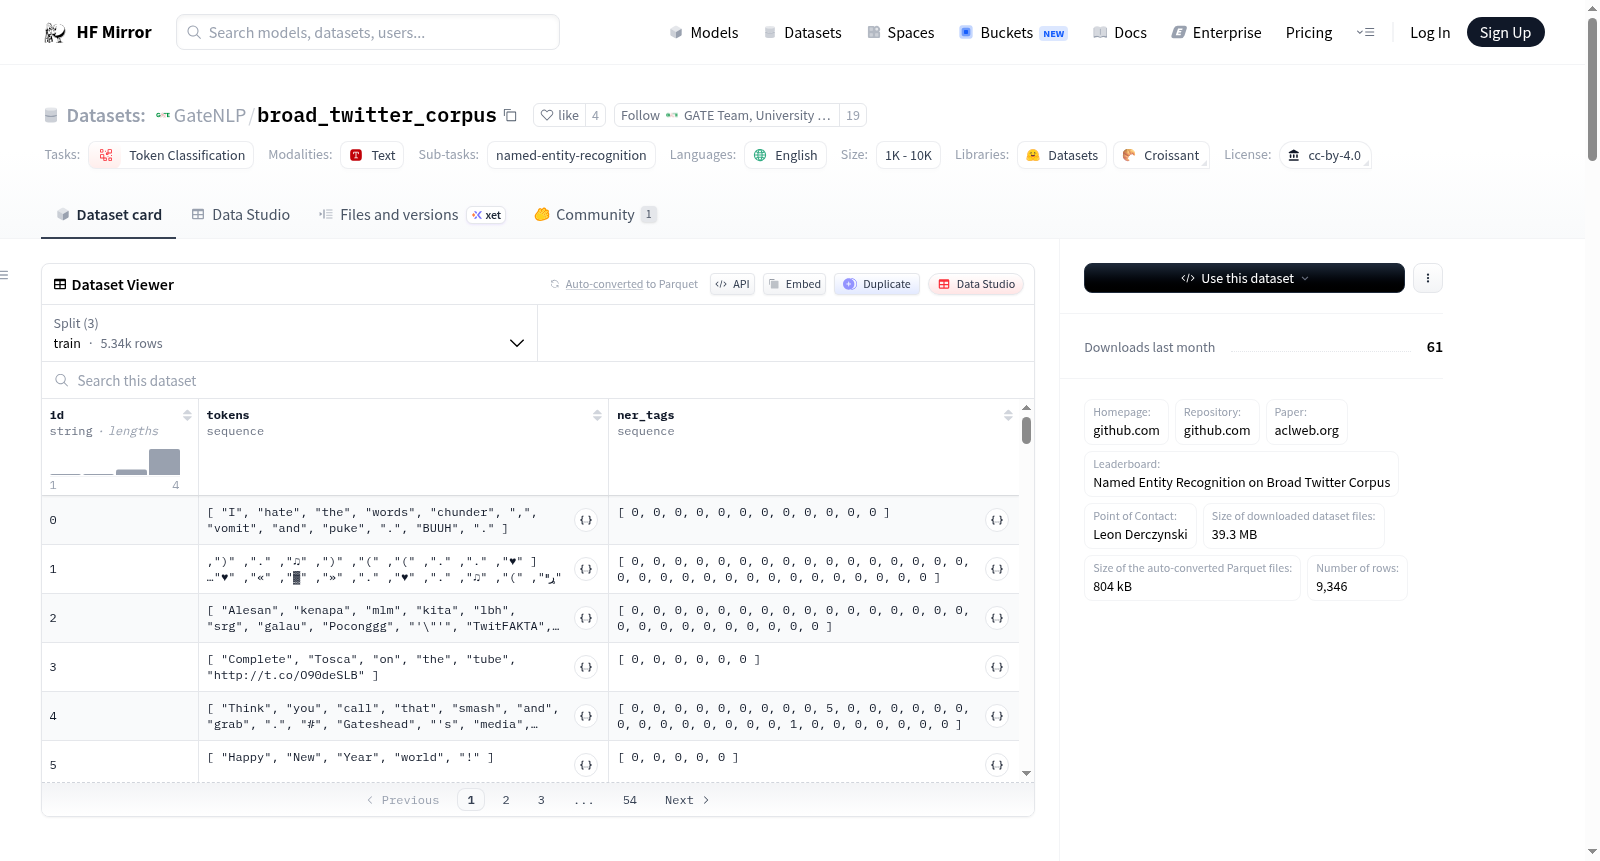Copy dataset name with the copy icon
The height and width of the screenshot is (861, 1600).
(x=510, y=115)
